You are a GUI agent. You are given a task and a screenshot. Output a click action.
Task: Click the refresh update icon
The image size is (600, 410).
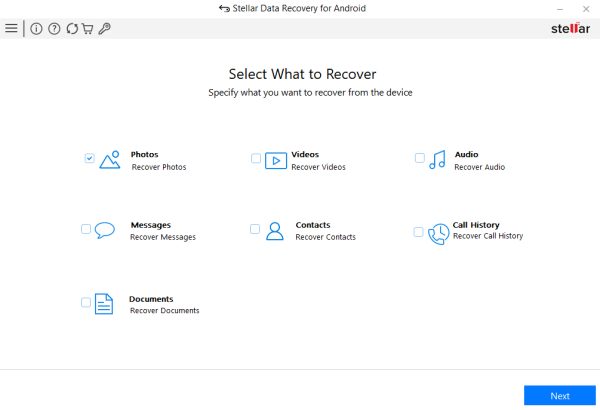point(71,29)
